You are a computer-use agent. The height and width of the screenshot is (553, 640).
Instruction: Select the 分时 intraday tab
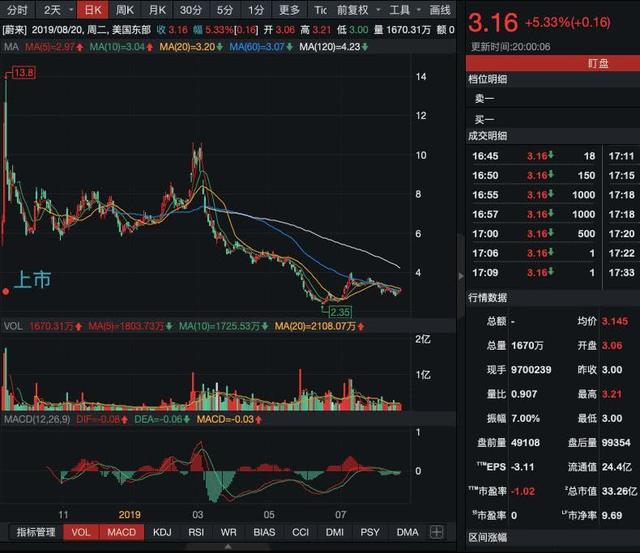17,9
